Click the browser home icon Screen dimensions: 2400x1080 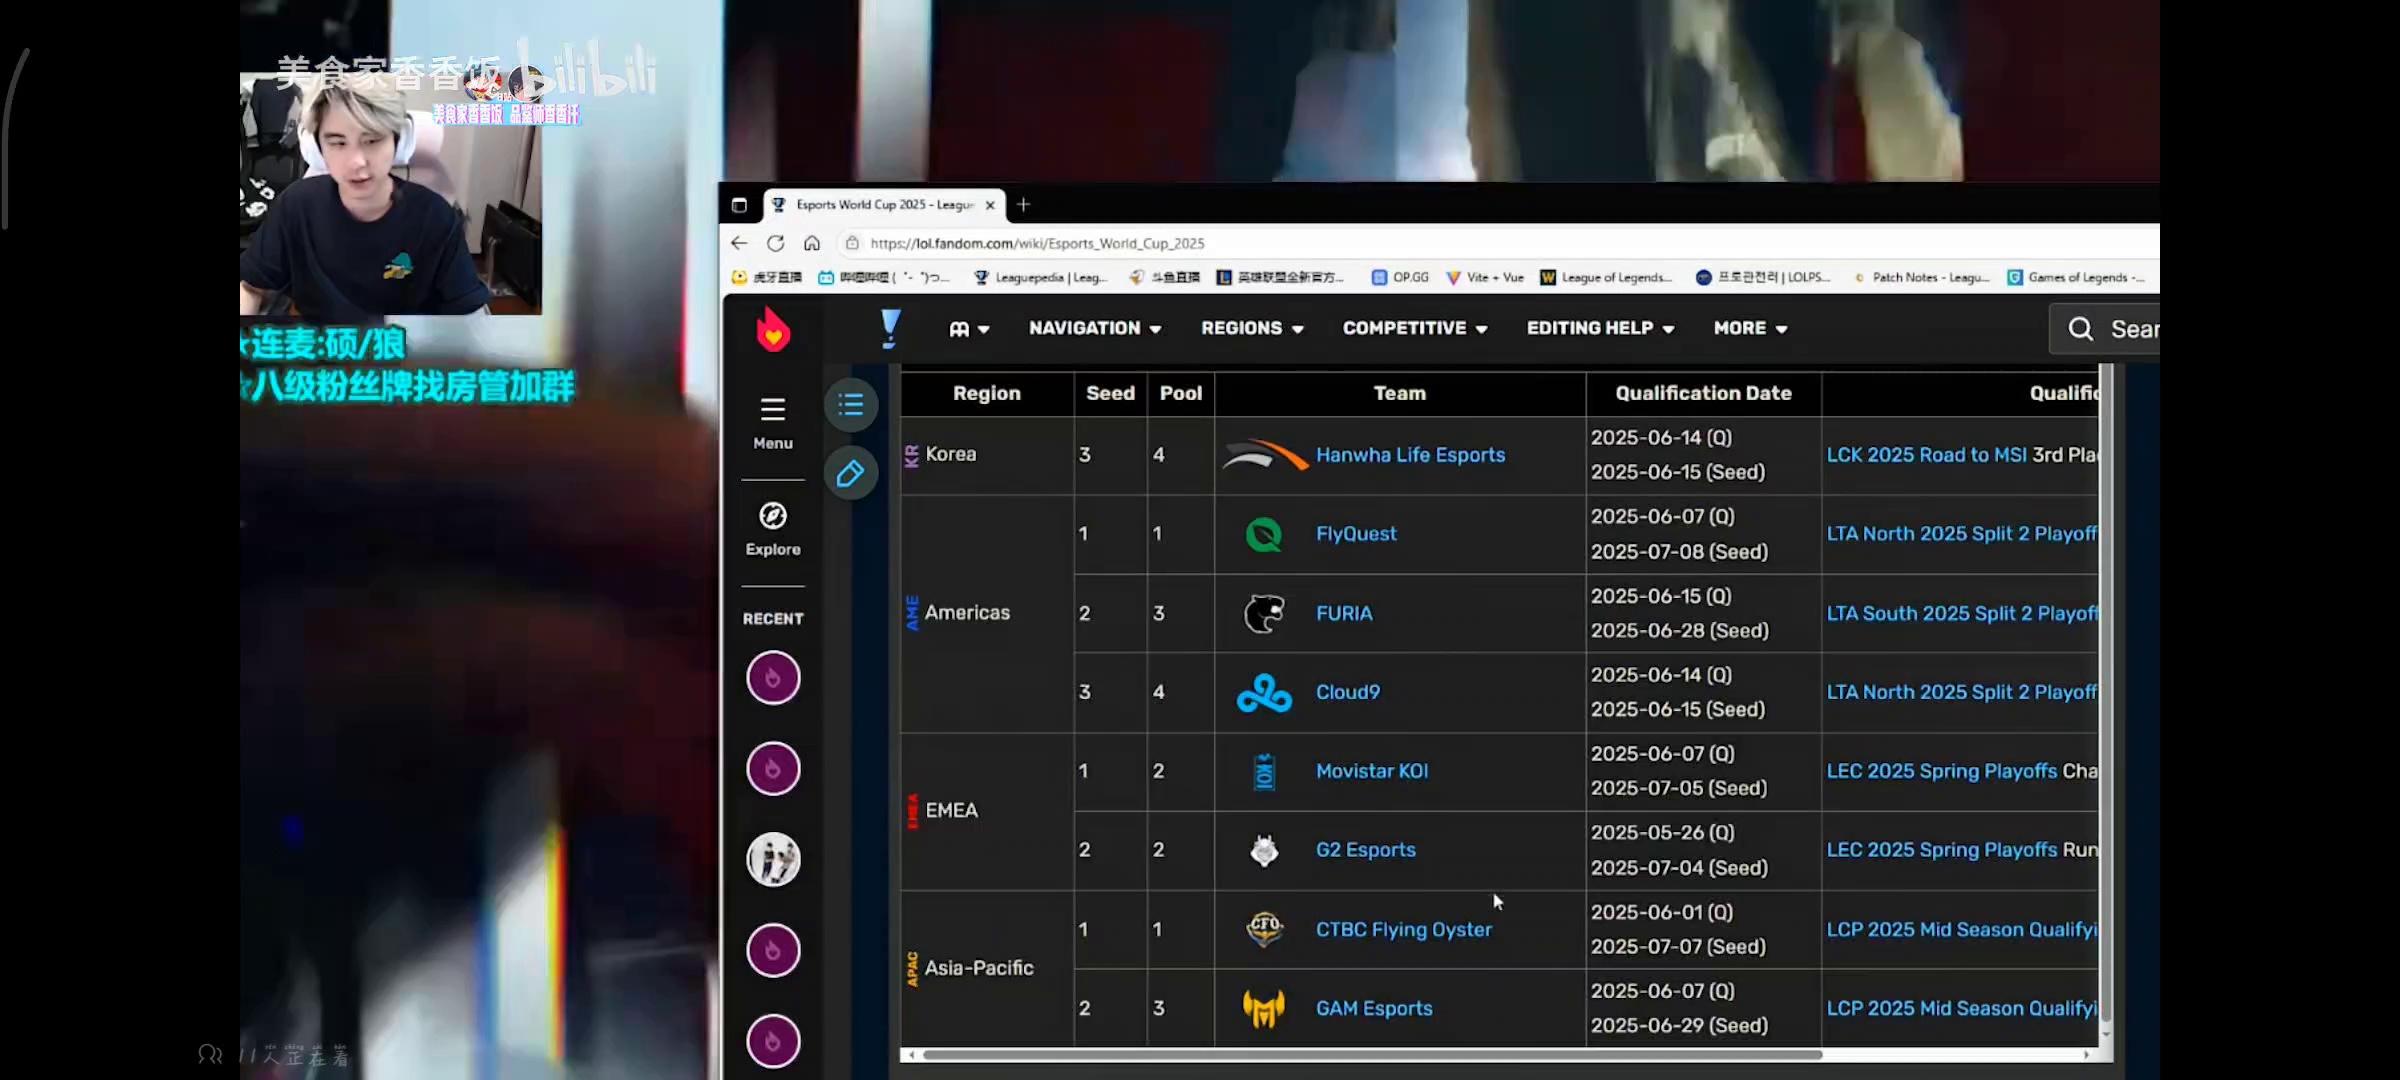(x=812, y=243)
